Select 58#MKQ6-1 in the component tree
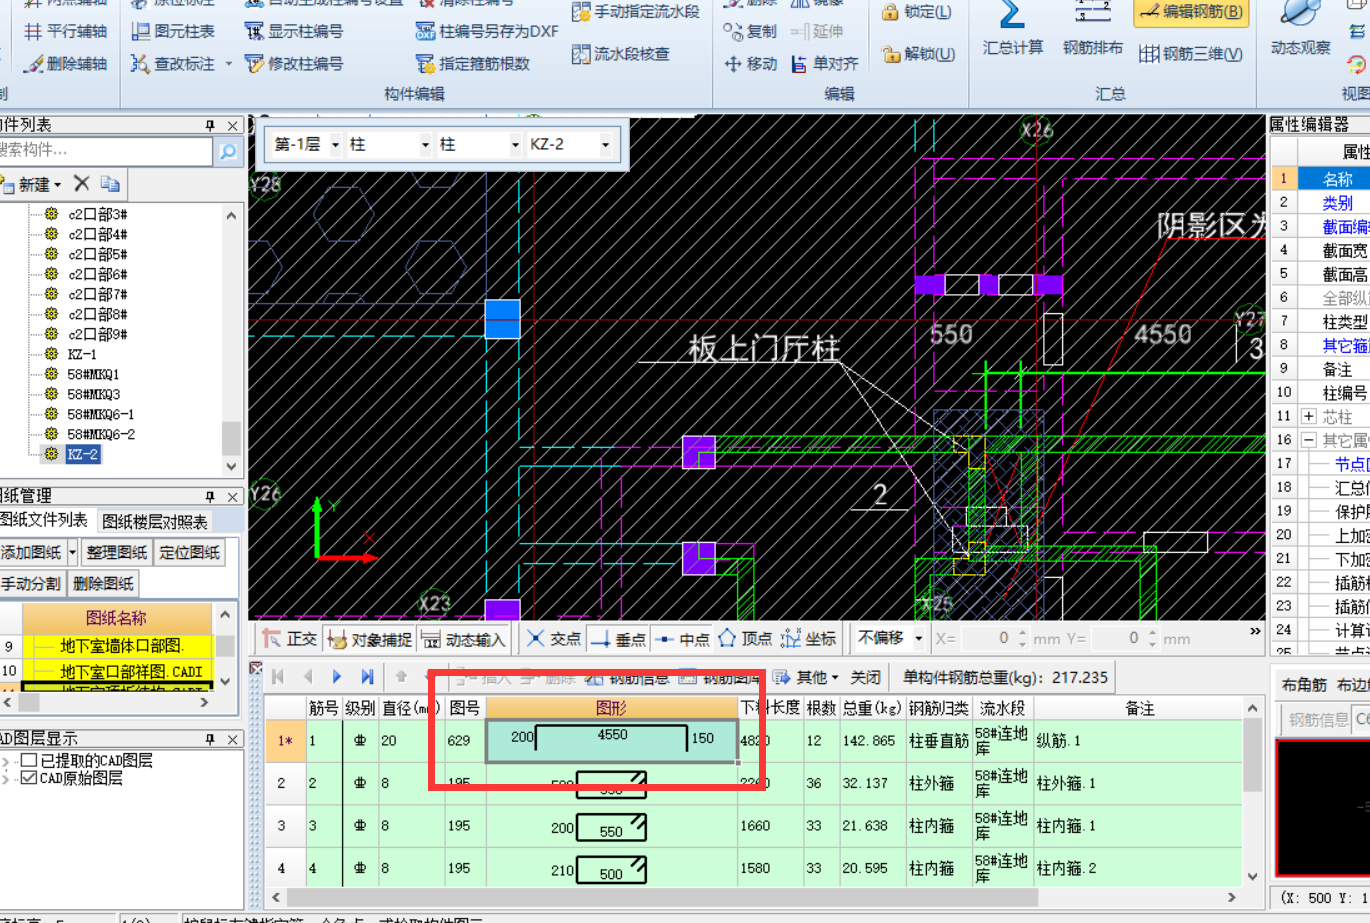The width and height of the screenshot is (1370, 923). pyautogui.click(x=100, y=414)
